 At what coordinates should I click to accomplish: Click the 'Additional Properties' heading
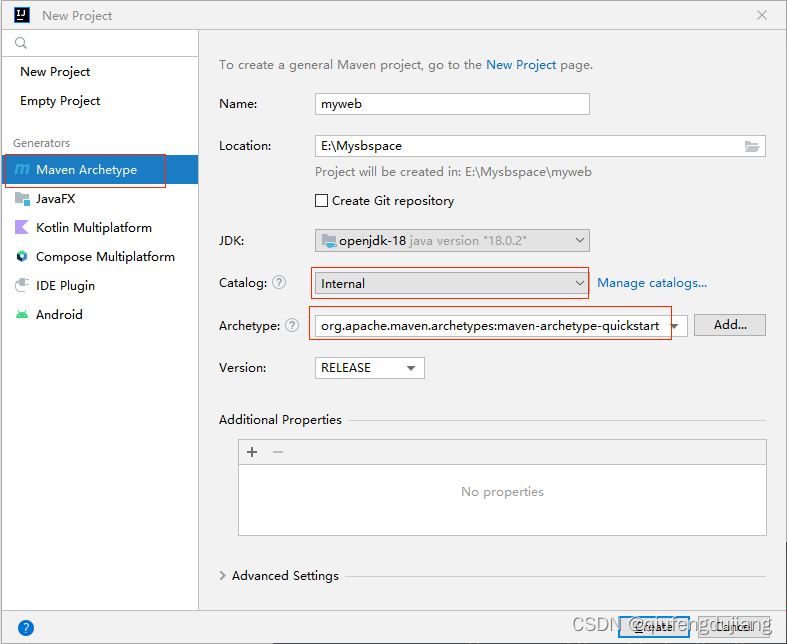(x=280, y=420)
